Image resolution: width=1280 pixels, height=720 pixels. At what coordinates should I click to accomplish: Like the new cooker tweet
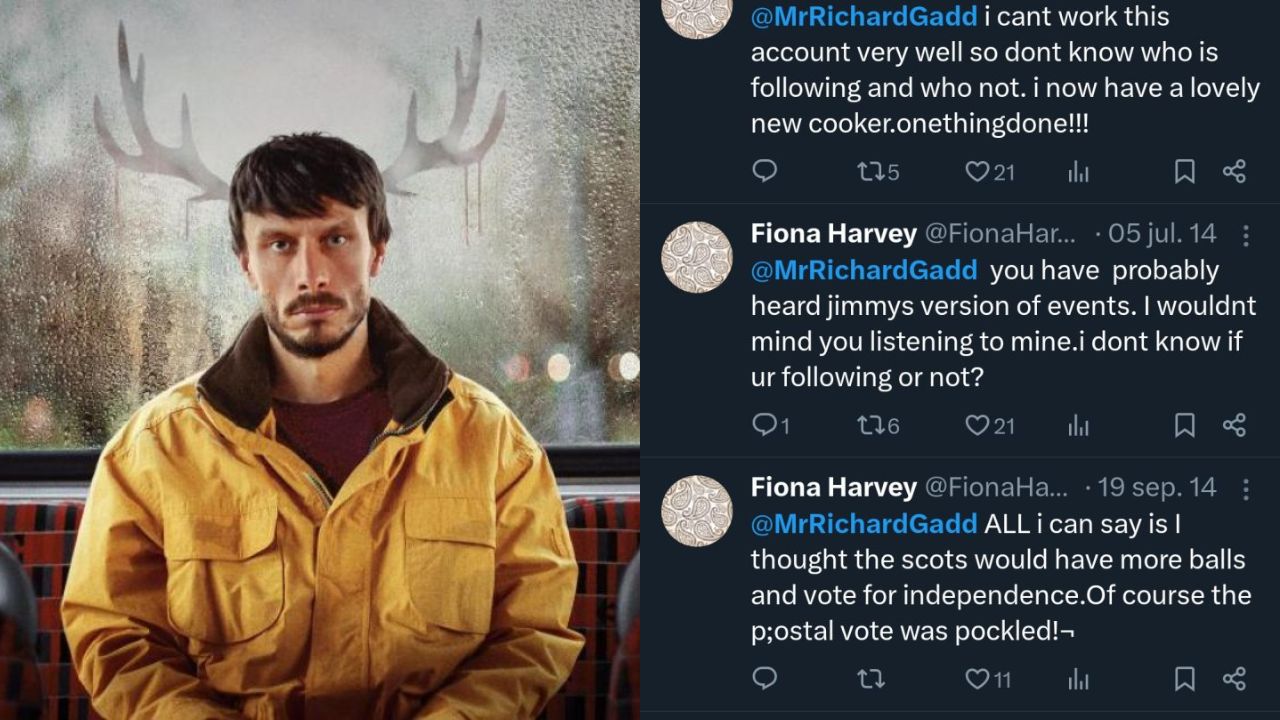pyautogui.click(x=977, y=171)
